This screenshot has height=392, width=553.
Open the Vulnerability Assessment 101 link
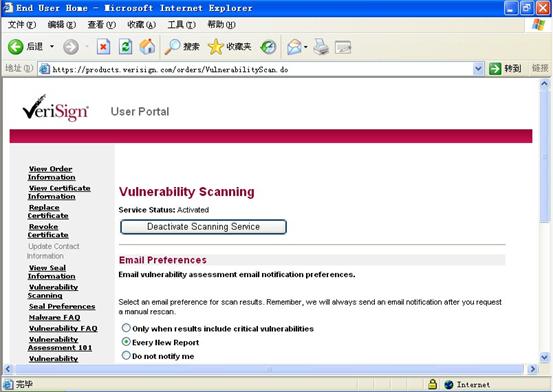(x=60, y=343)
